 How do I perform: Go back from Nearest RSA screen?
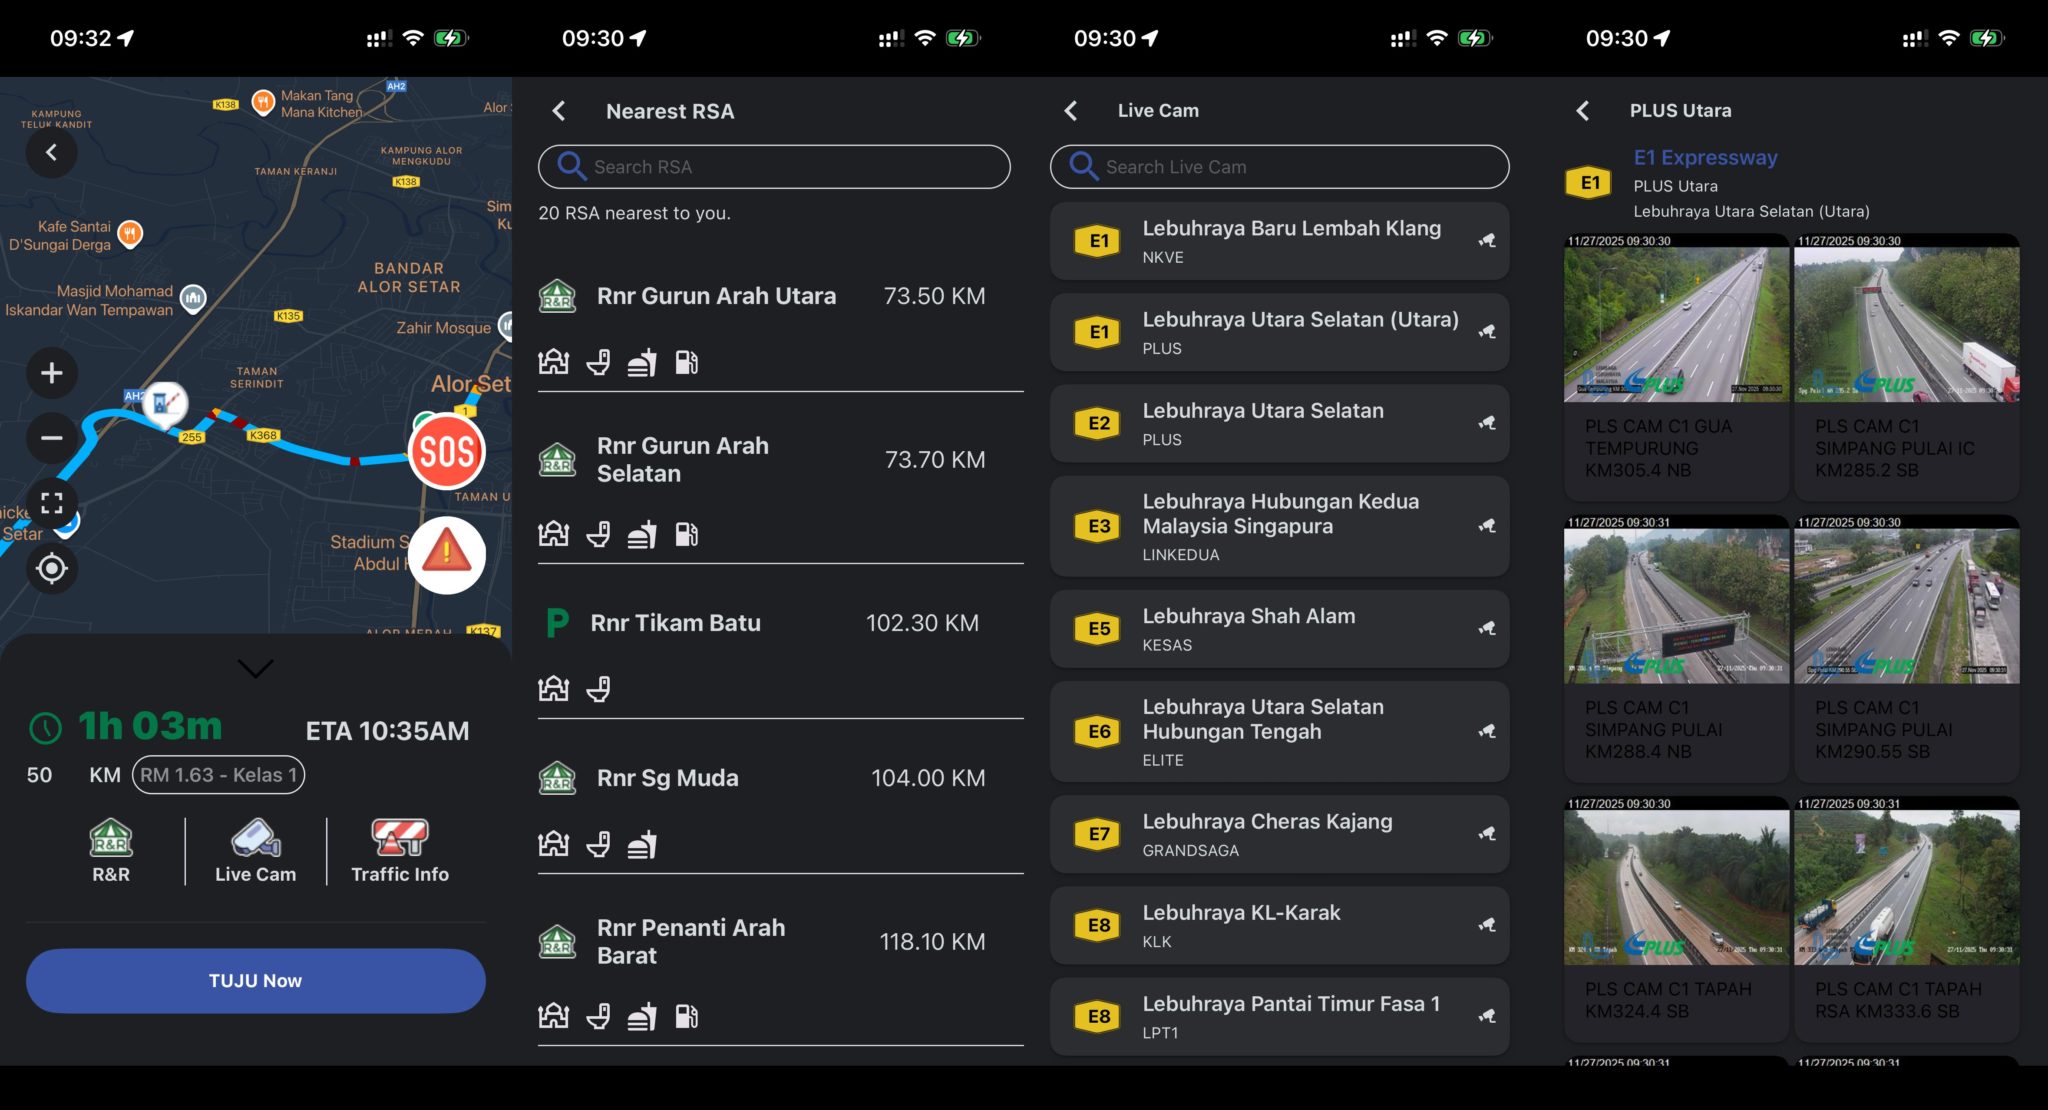(x=560, y=111)
